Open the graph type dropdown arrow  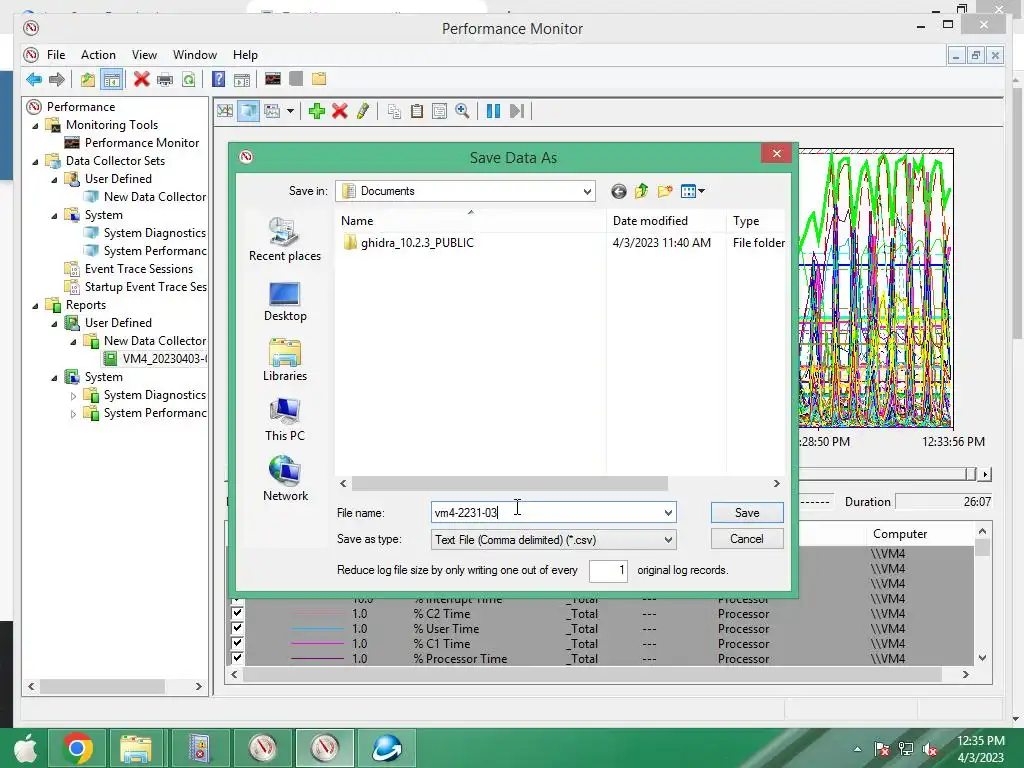pos(290,111)
